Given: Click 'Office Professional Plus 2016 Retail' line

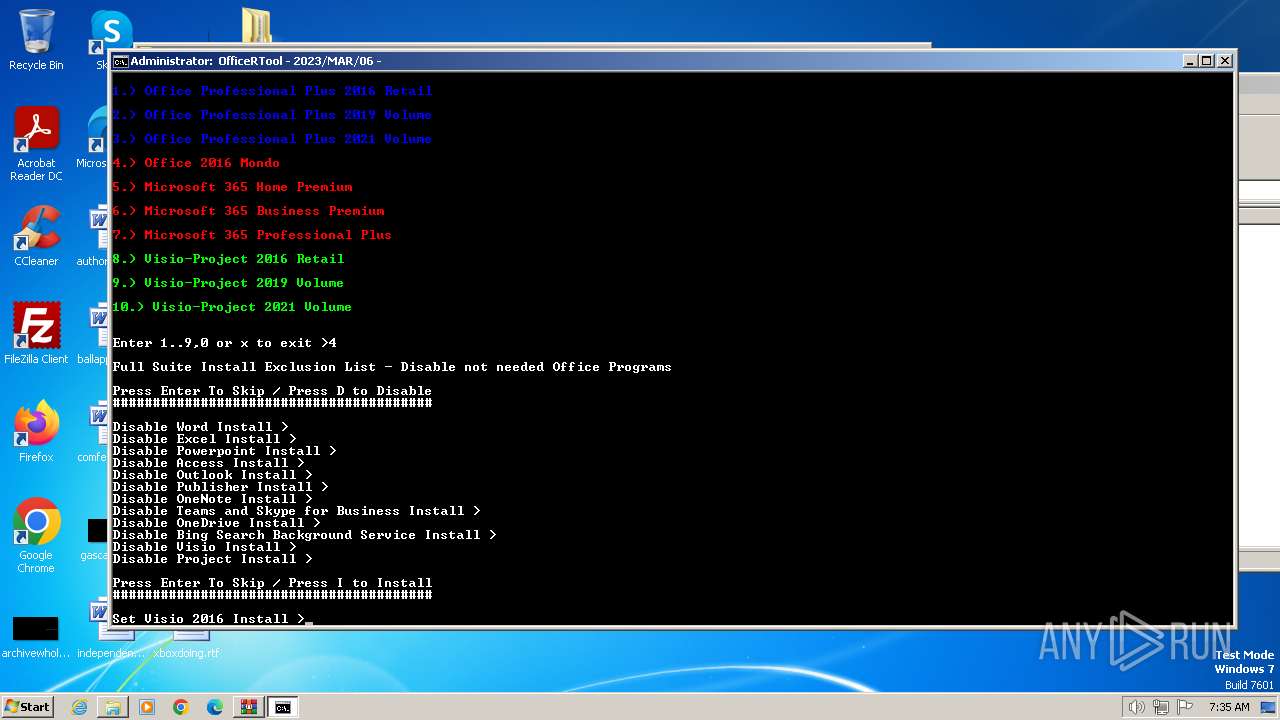Looking at the screenshot, I should click(x=272, y=91).
